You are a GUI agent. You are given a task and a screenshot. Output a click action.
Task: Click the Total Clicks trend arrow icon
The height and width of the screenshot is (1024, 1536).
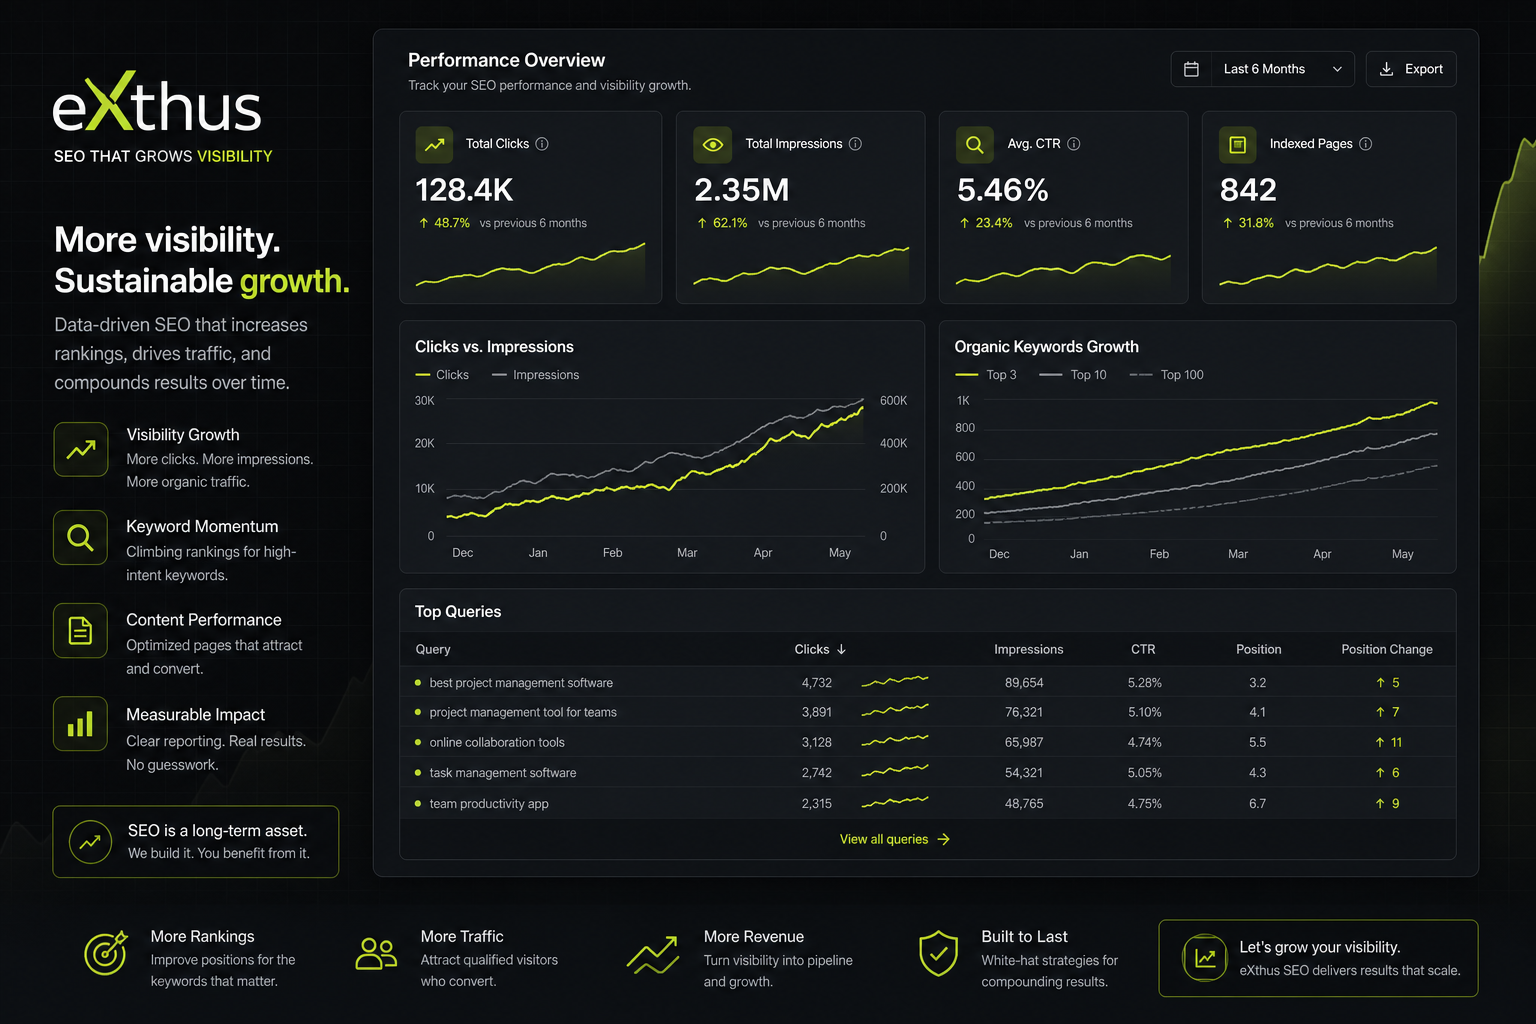click(434, 144)
